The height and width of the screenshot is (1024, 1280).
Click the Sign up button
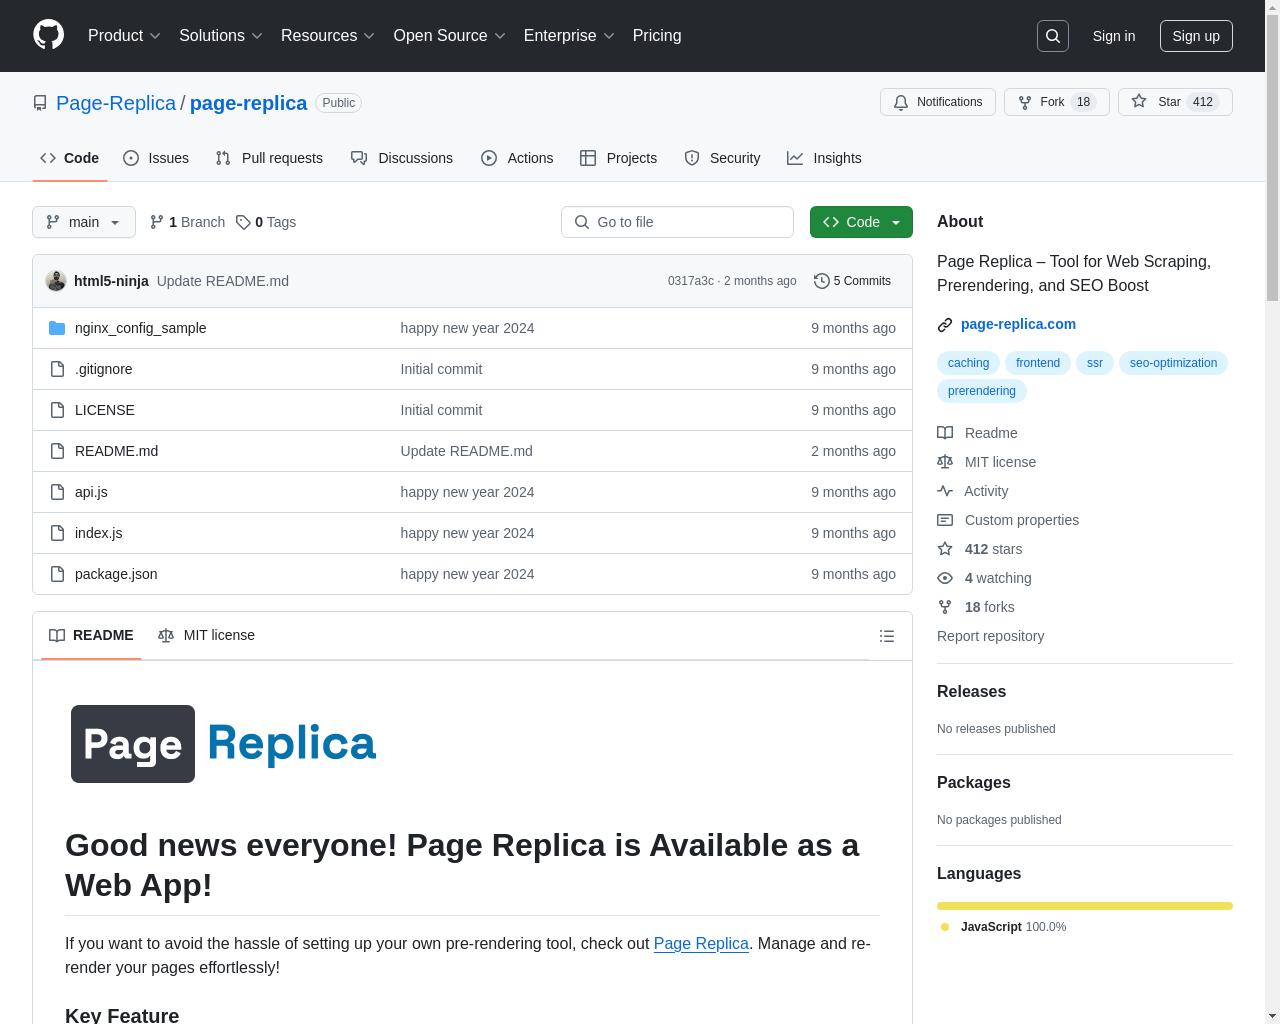[x=1196, y=36]
